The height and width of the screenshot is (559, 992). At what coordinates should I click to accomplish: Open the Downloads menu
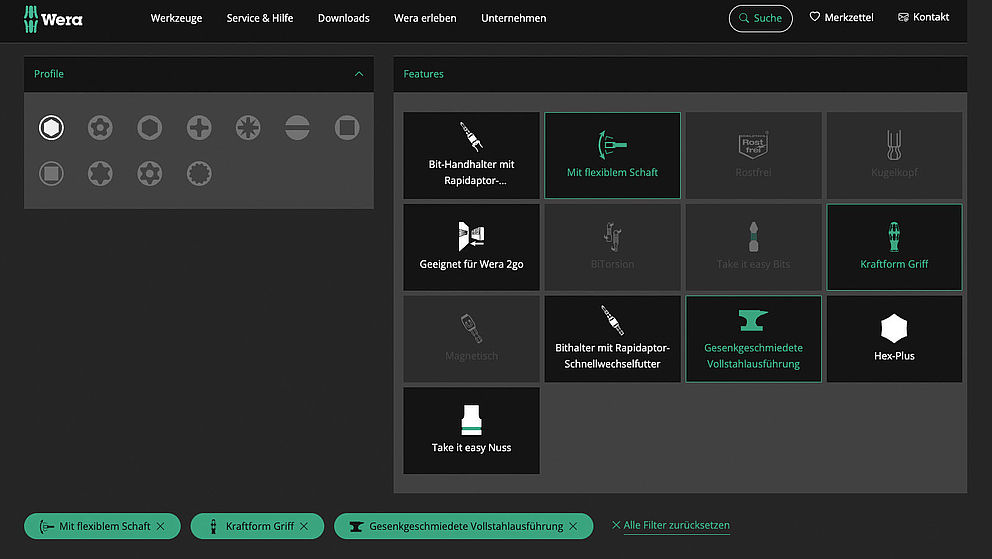coord(344,18)
